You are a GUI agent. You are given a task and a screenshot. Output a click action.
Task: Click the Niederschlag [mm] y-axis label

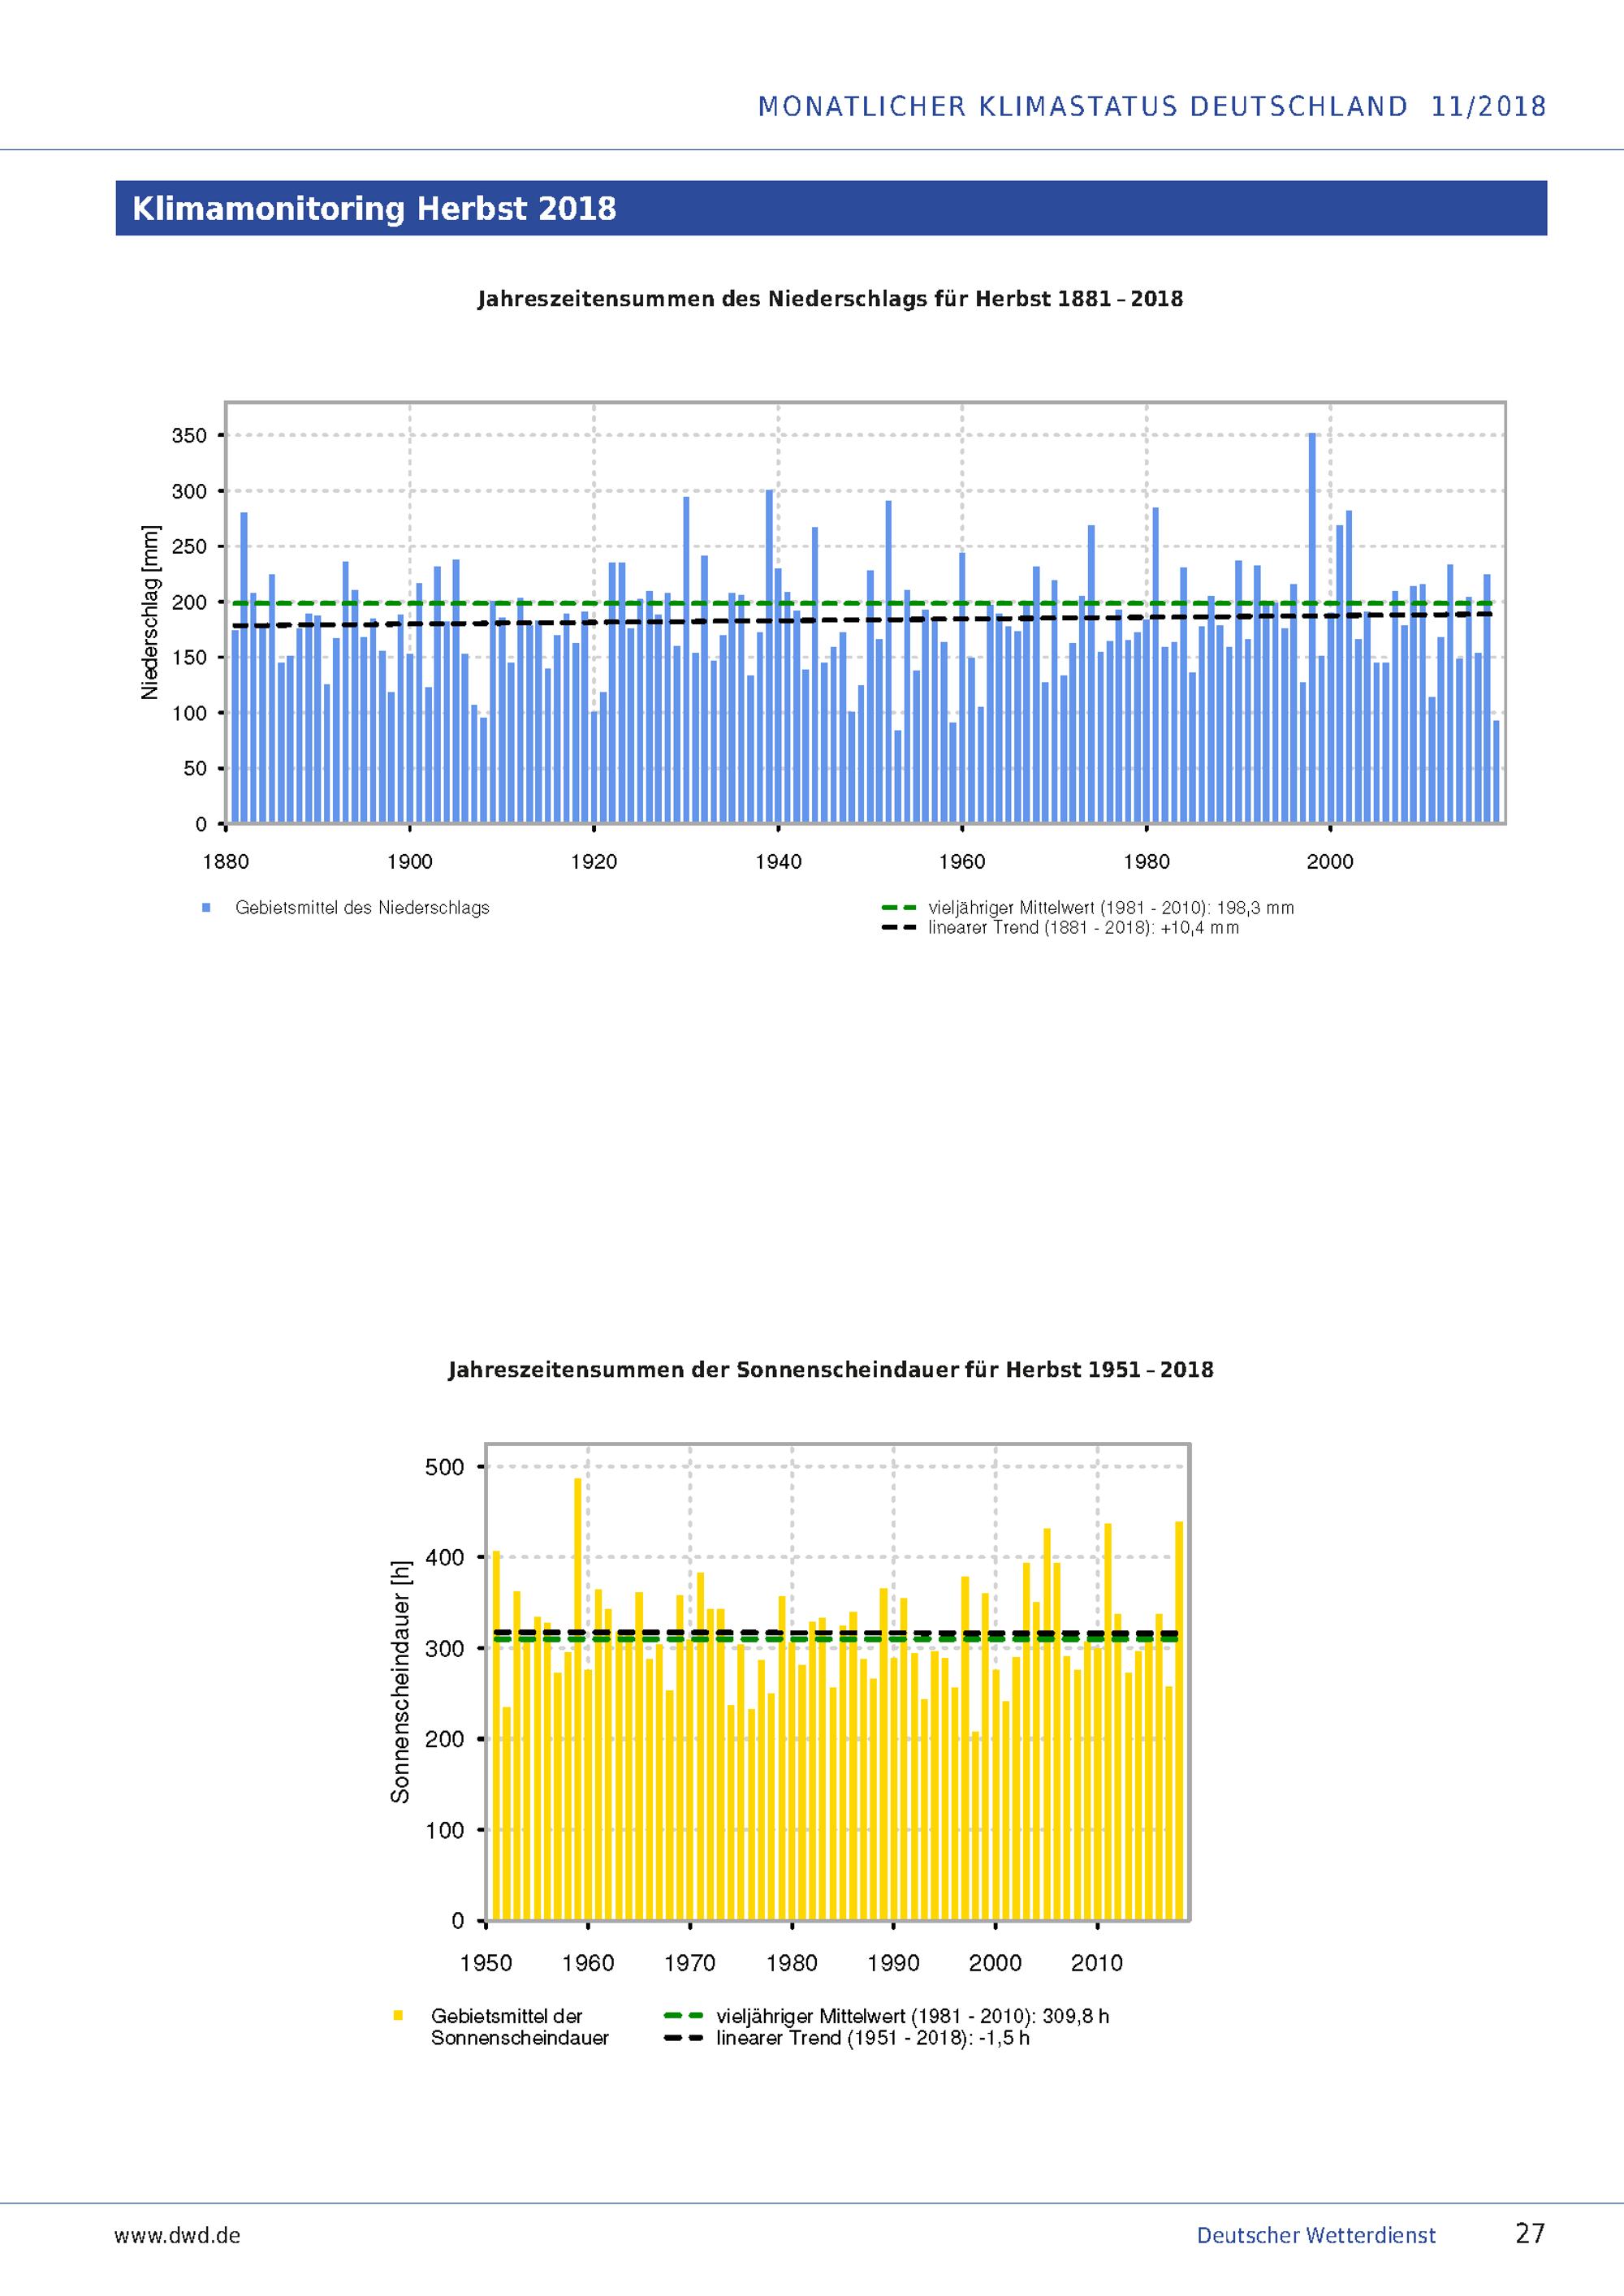click(x=150, y=612)
